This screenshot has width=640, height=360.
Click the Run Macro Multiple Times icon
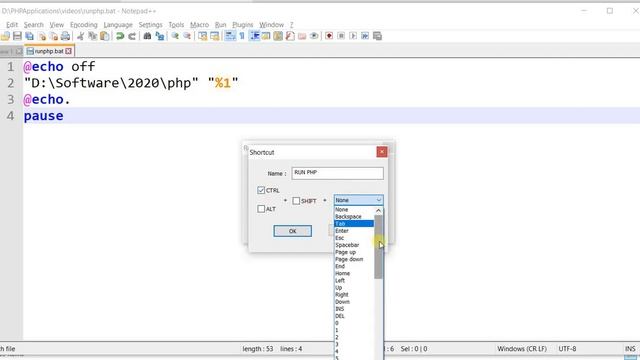[365, 36]
